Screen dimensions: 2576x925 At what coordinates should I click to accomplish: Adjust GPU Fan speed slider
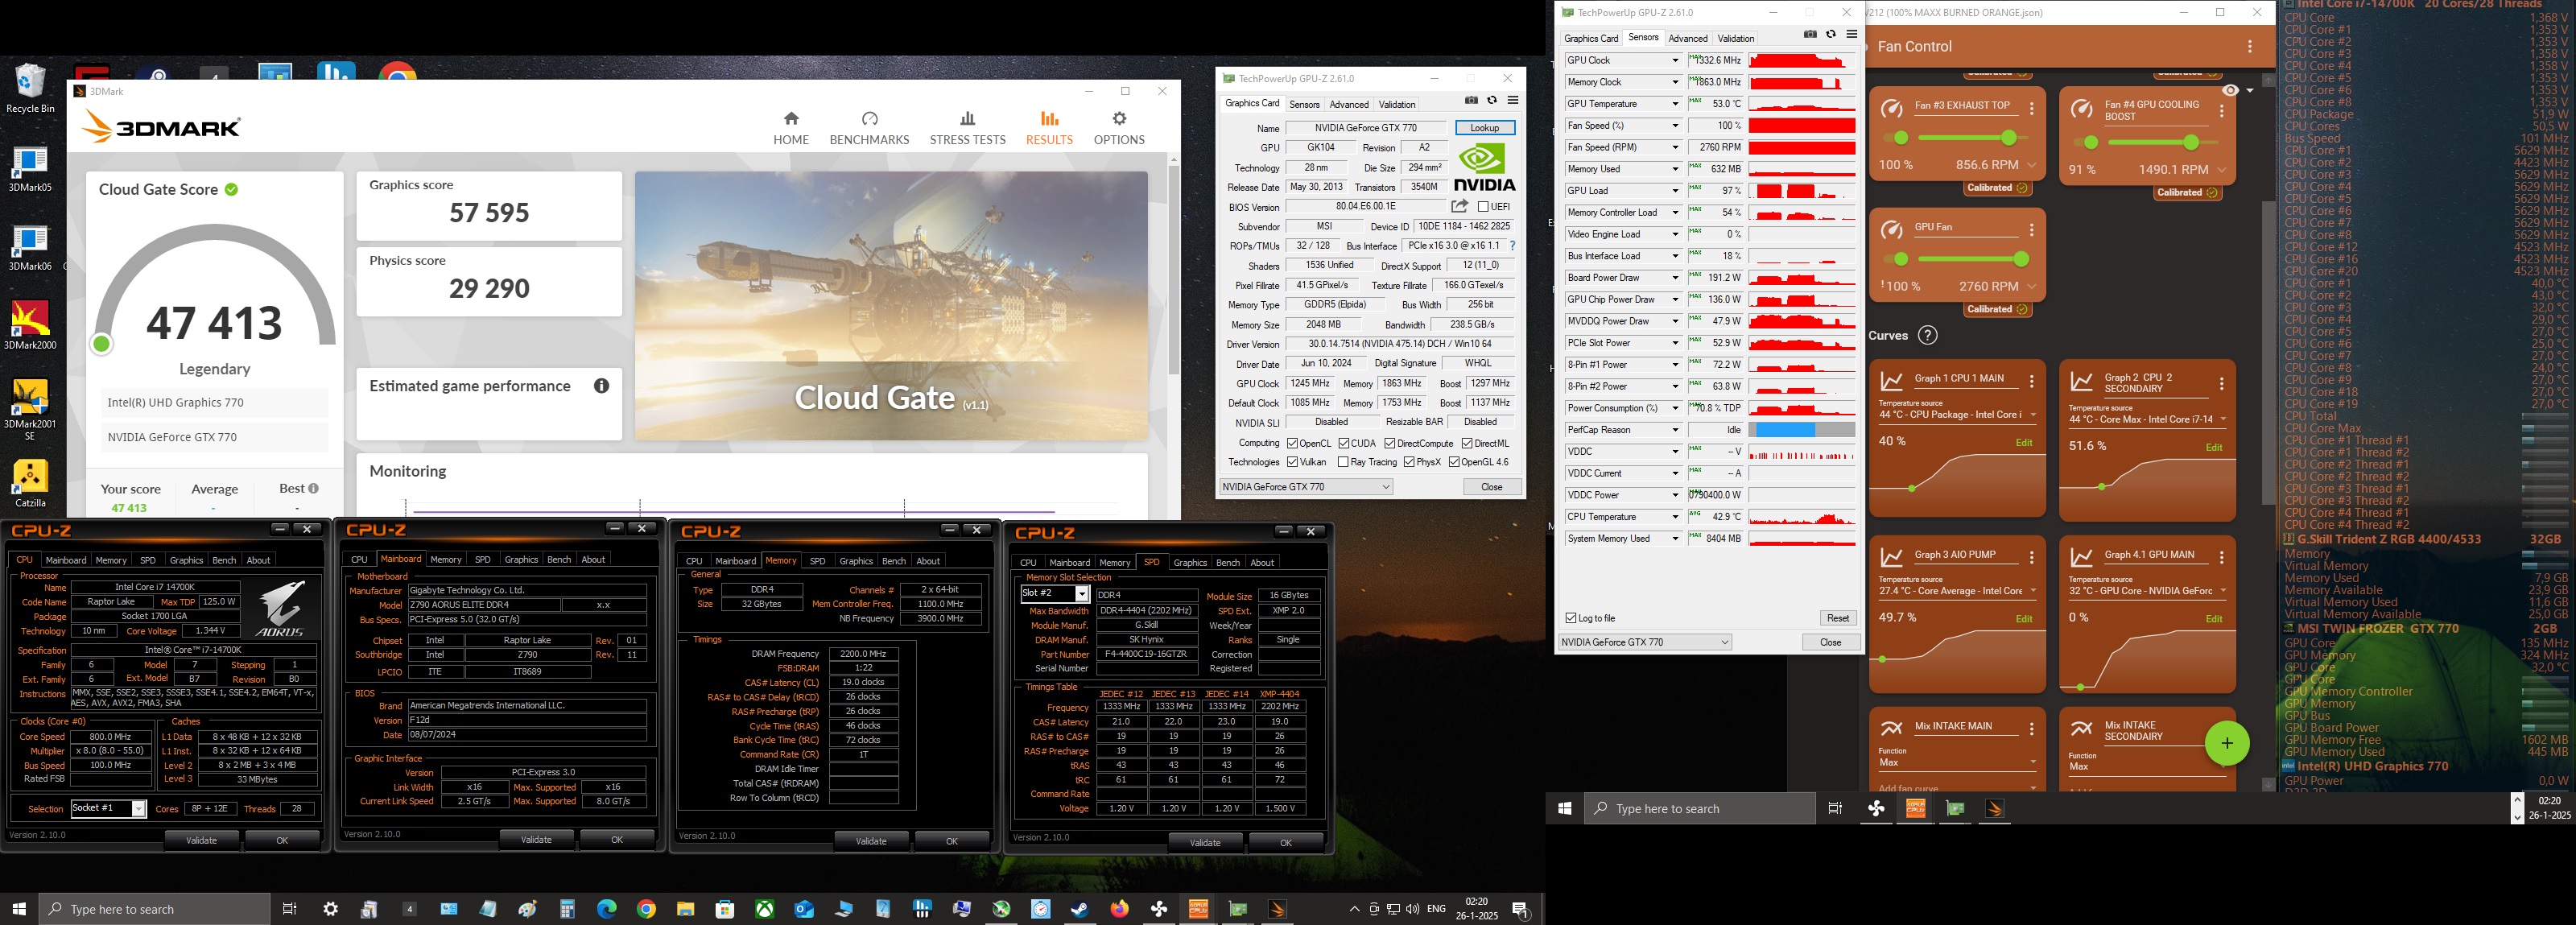1973,260
